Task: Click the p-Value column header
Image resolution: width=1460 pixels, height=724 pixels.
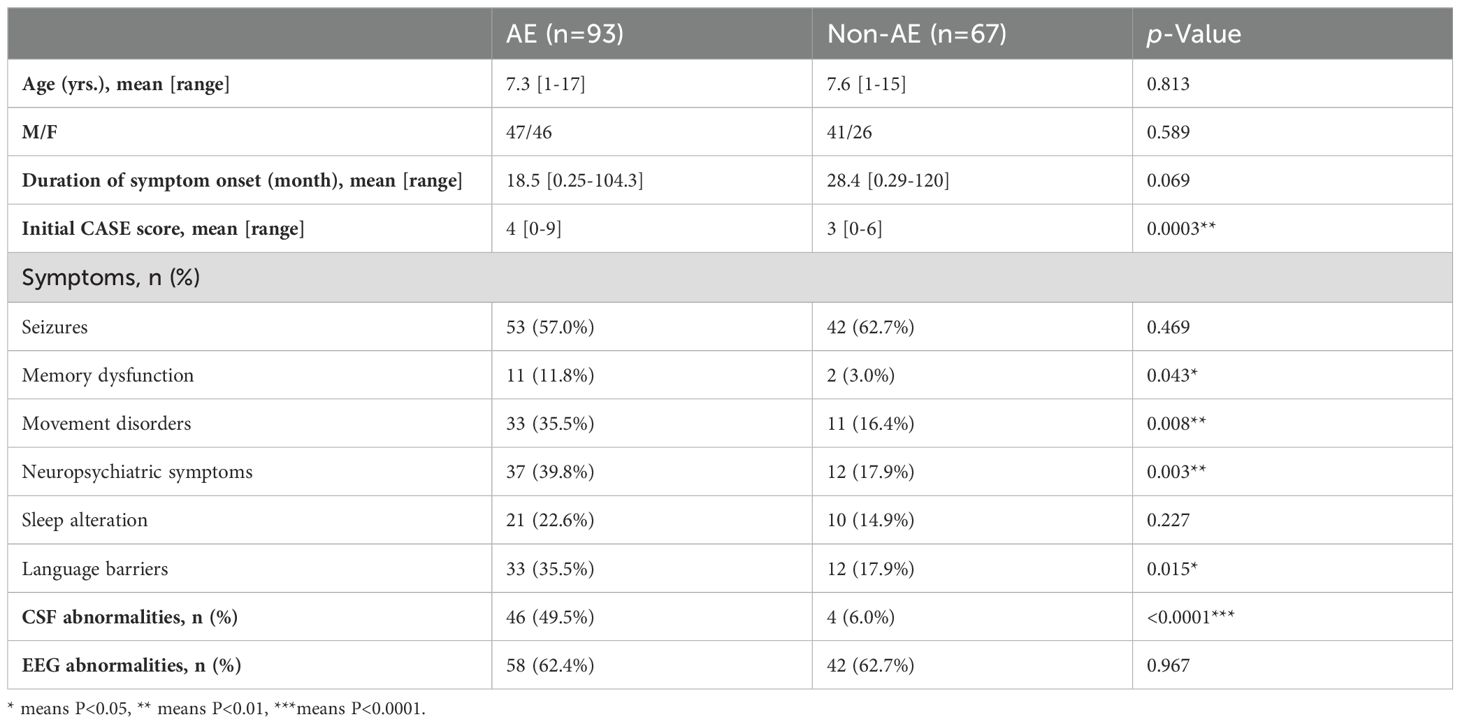Action: 1193,34
